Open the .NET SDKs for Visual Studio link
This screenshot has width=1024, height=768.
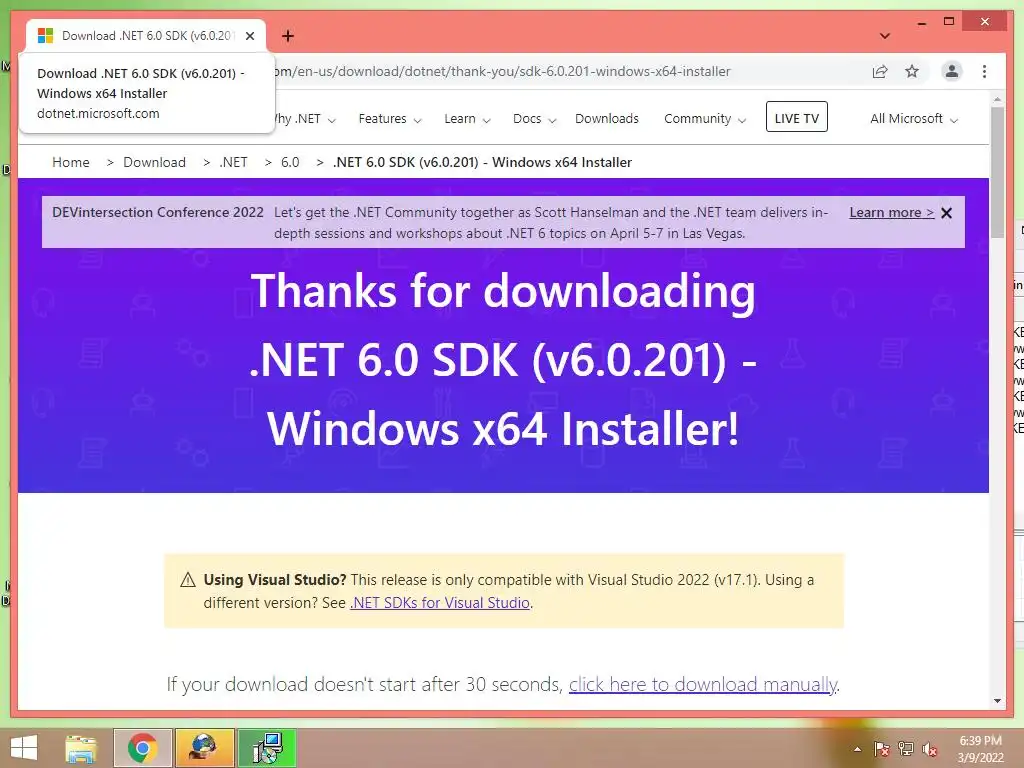click(x=440, y=603)
